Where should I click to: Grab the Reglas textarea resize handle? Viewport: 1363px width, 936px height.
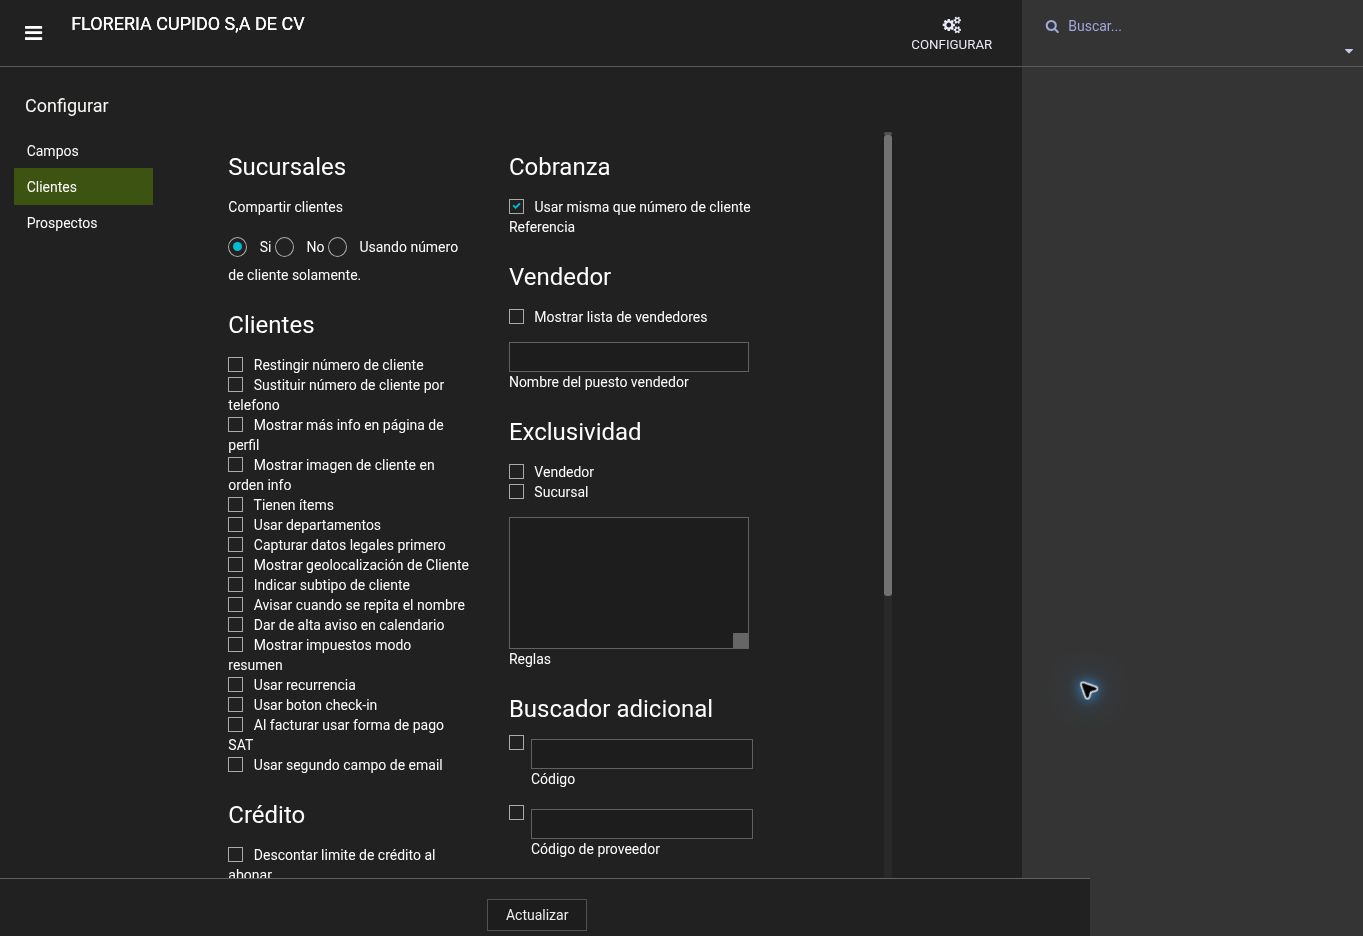pos(741,641)
